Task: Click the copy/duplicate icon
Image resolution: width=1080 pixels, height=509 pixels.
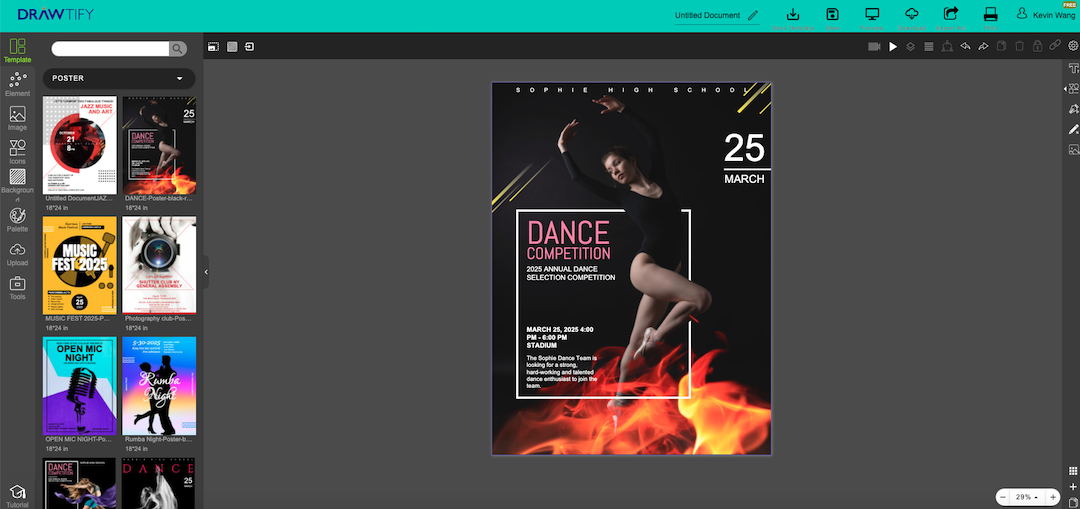Action: click(x=1001, y=47)
